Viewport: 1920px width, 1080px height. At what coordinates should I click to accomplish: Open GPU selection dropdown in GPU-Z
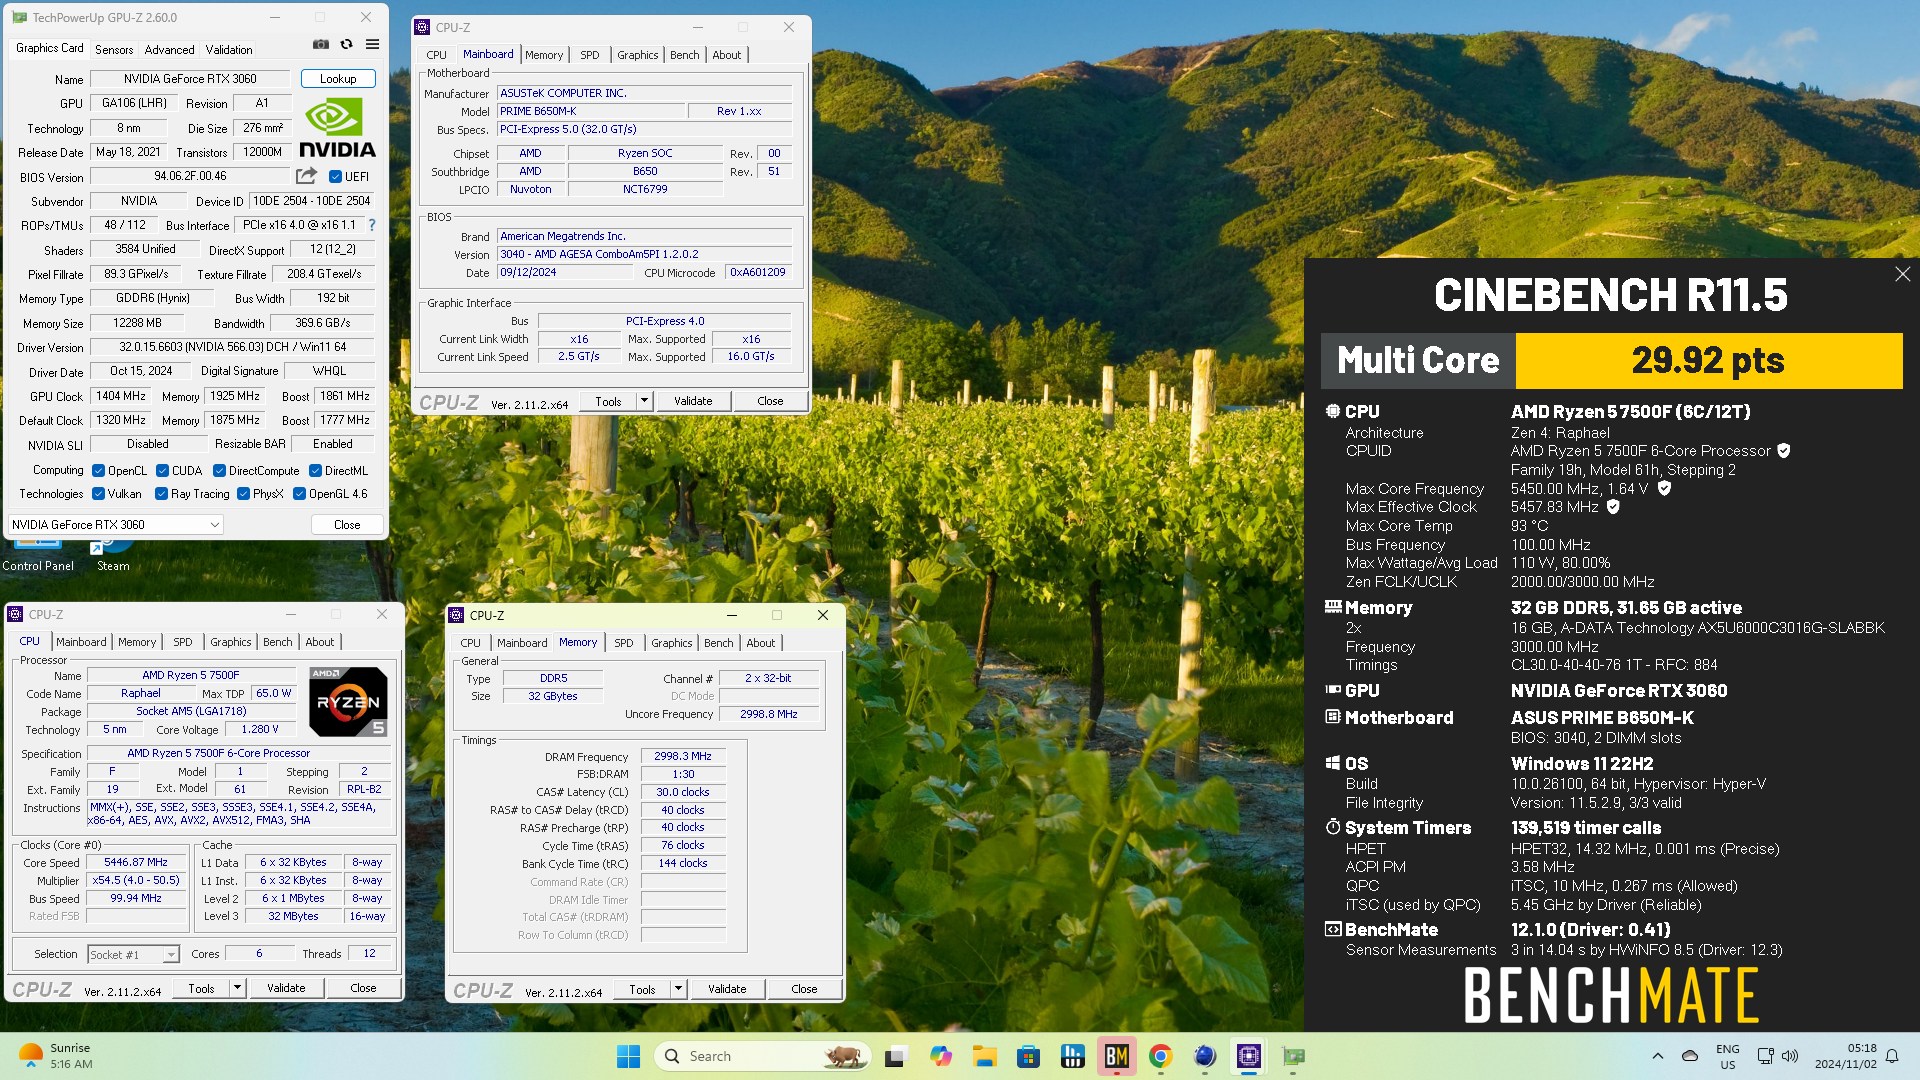click(115, 525)
